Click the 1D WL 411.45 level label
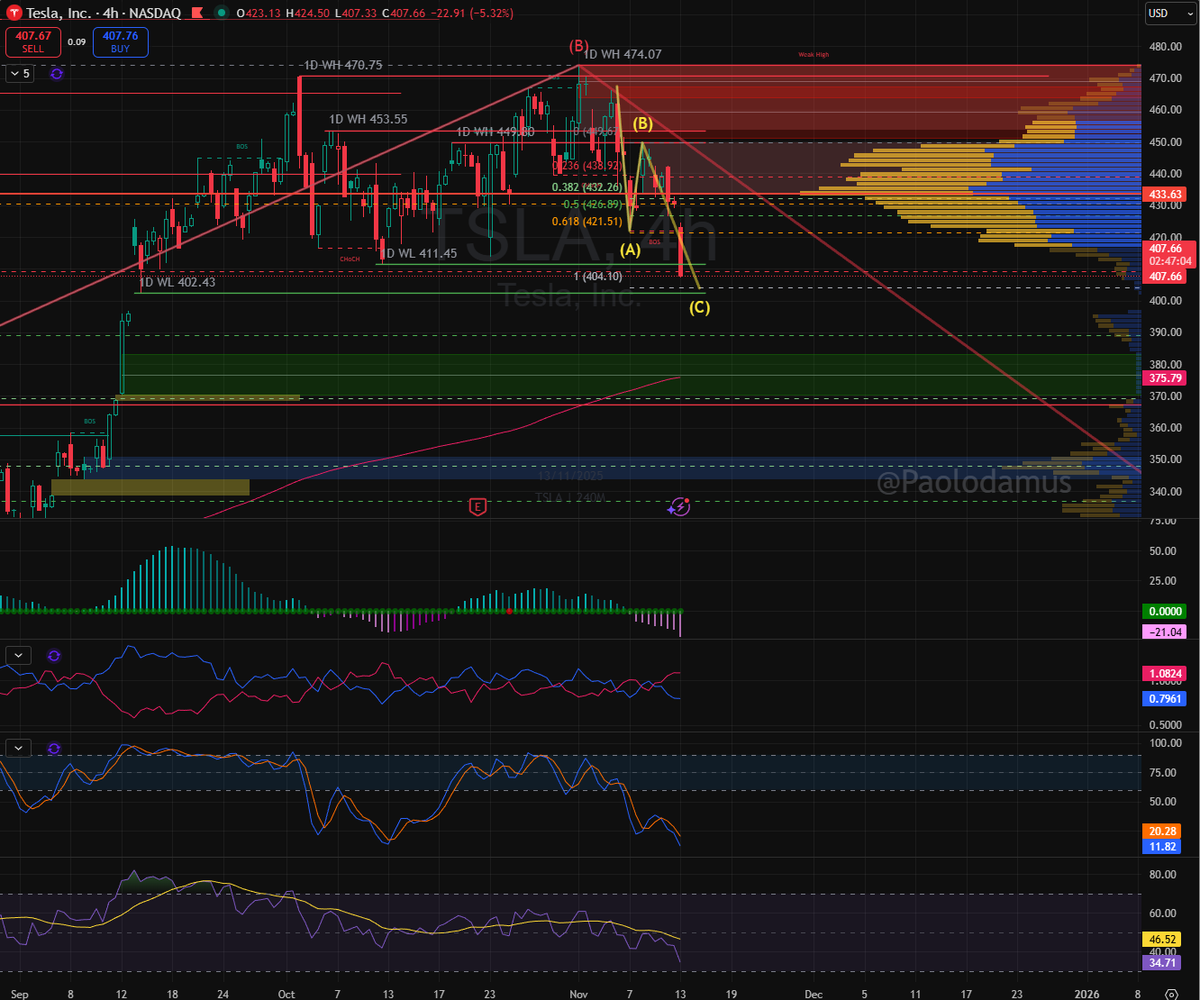The width and height of the screenshot is (1200, 1000). pyautogui.click(x=418, y=254)
